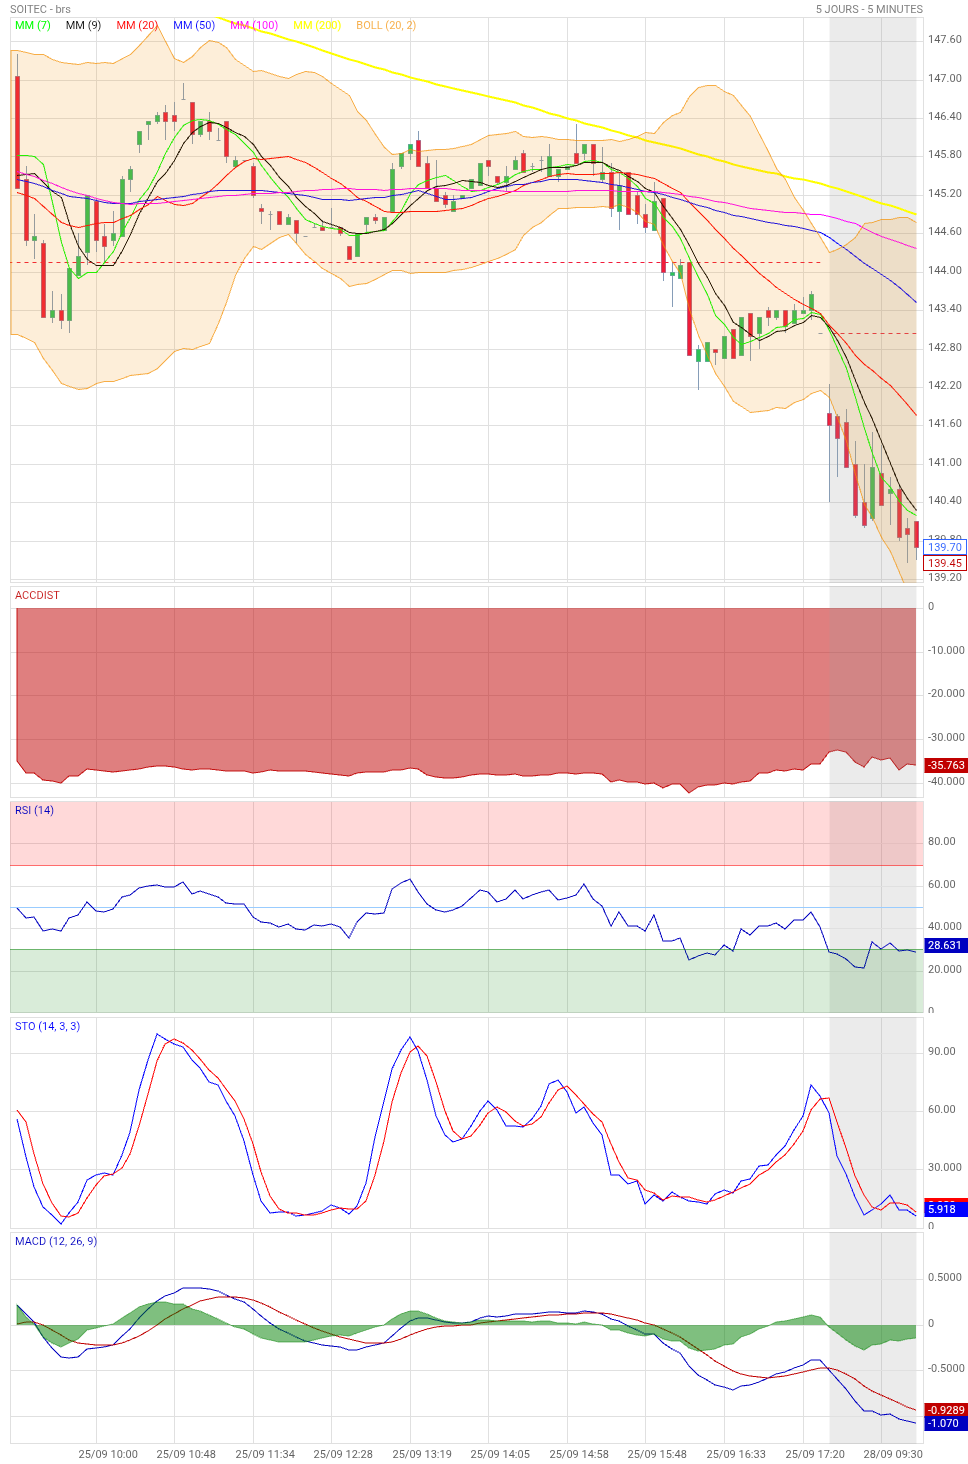Click the -35.763 ACCDIST value tag
Screen dimensions: 968x1464
click(x=945, y=765)
